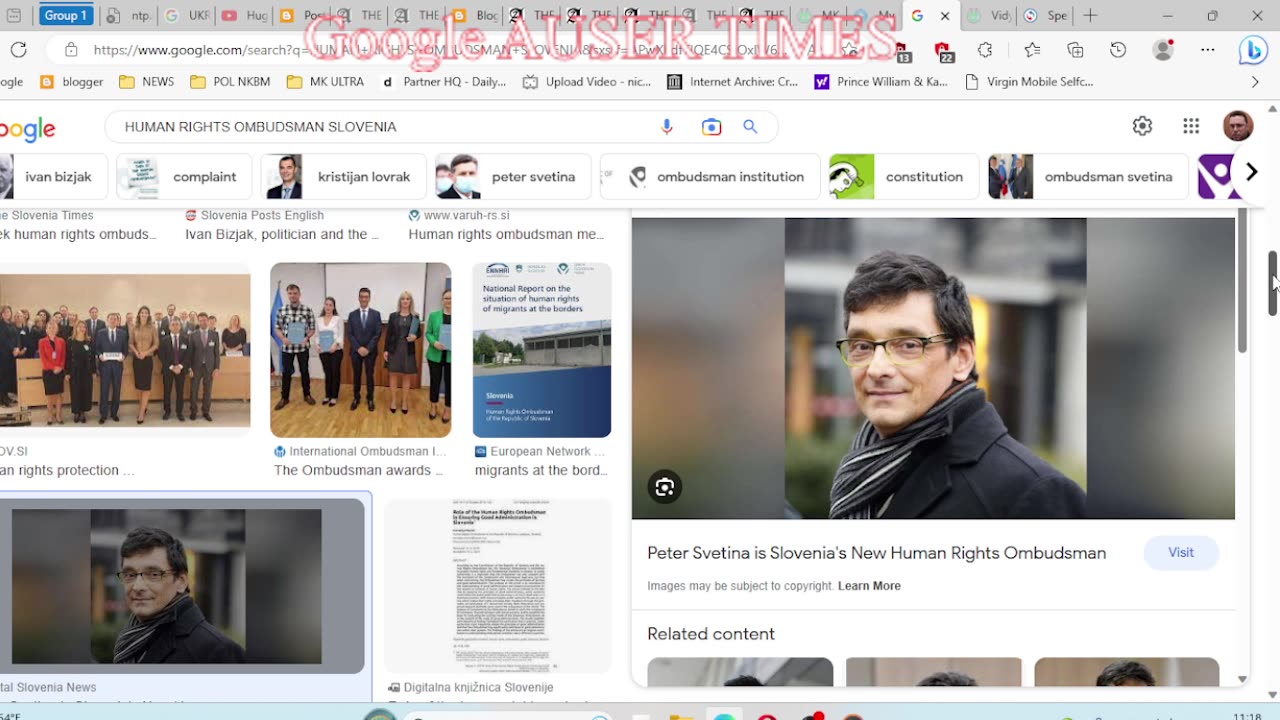Switch to the Bloc blogger tab
The width and height of the screenshot is (1280, 720).
point(474,16)
